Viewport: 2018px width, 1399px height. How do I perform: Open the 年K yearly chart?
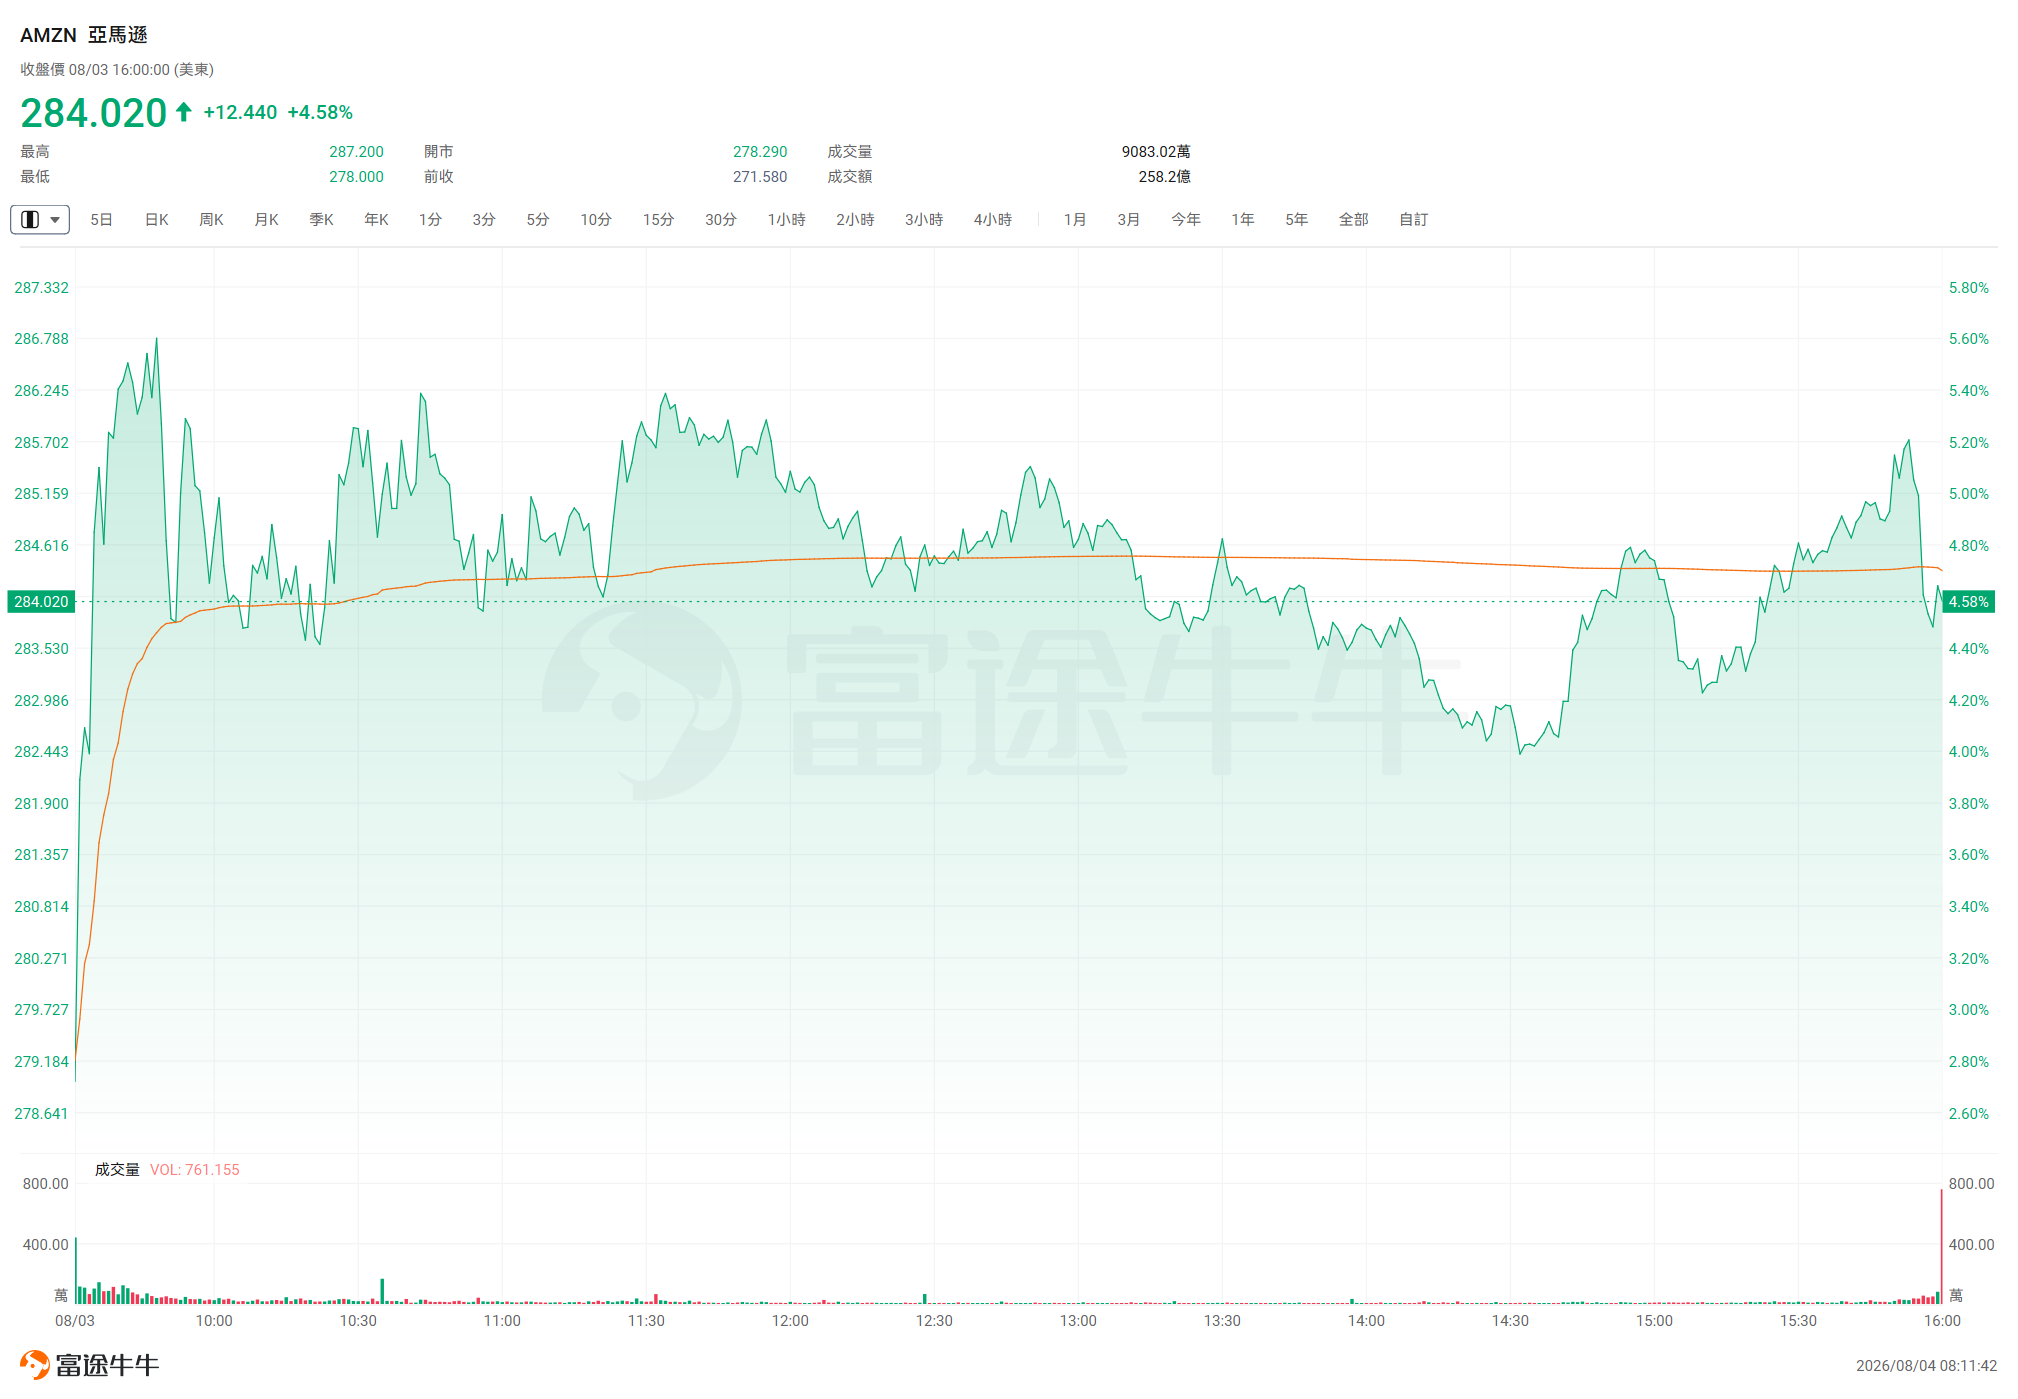click(x=376, y=219)
